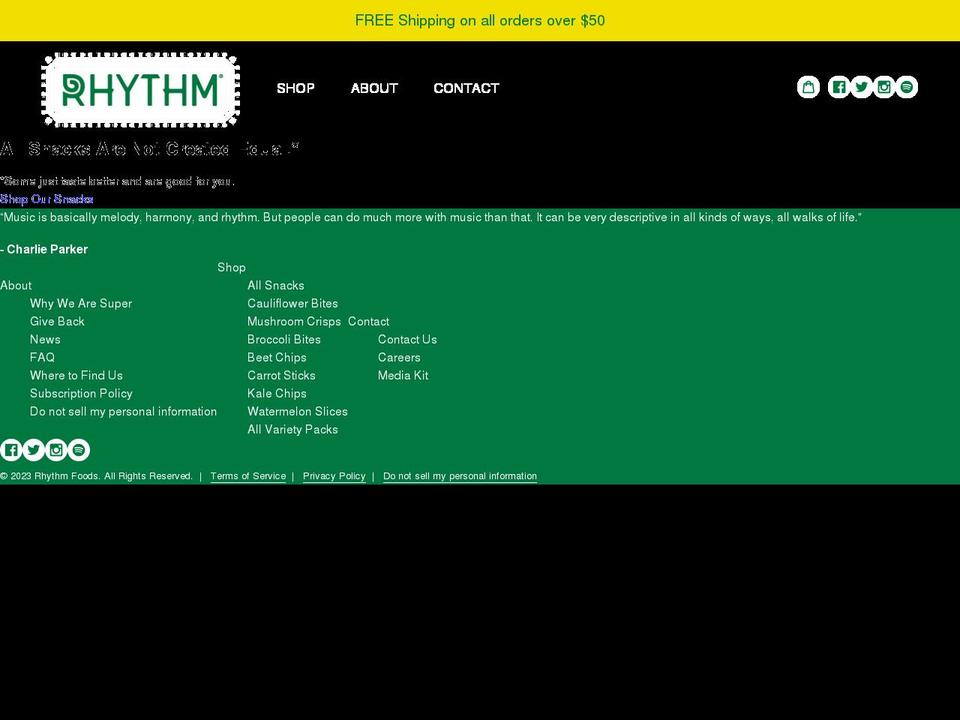The width and height of the screenshot is (960, 720).
Task: Open the Spotify icon in the header
Action: tap(907, 87)
